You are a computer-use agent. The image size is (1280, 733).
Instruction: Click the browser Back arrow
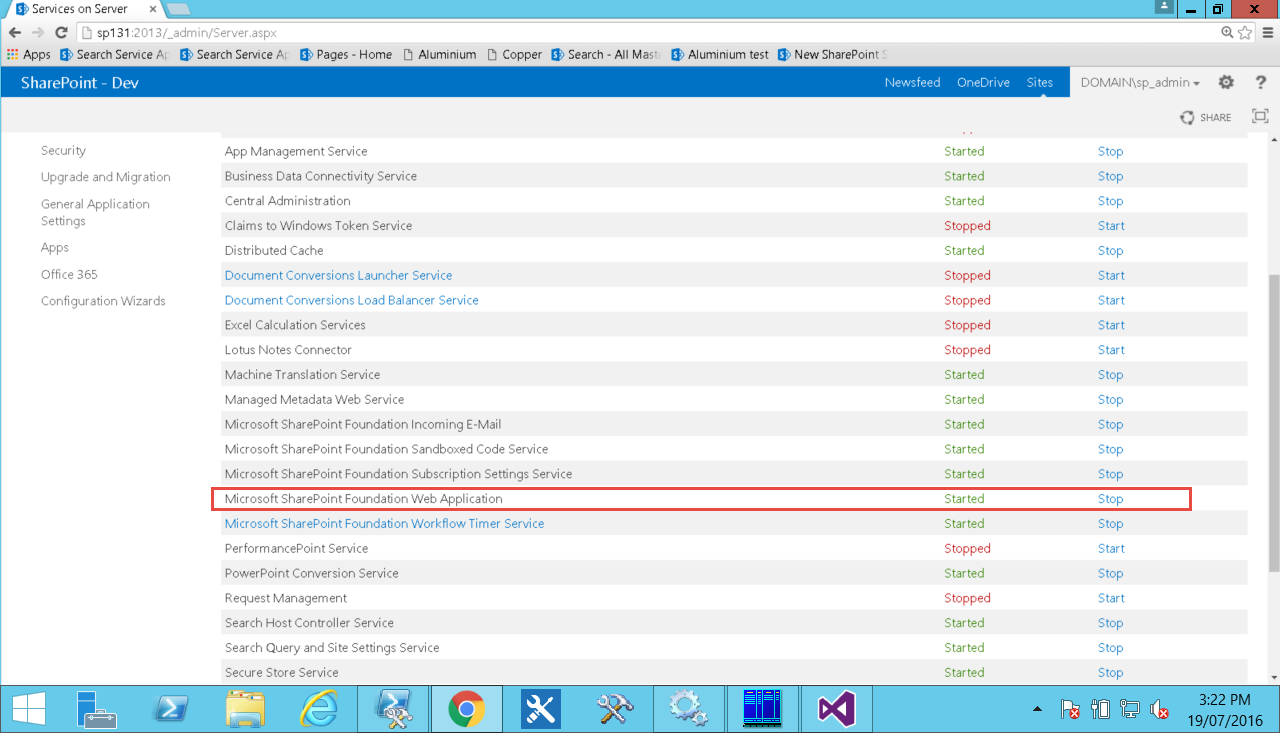(15, 32)
